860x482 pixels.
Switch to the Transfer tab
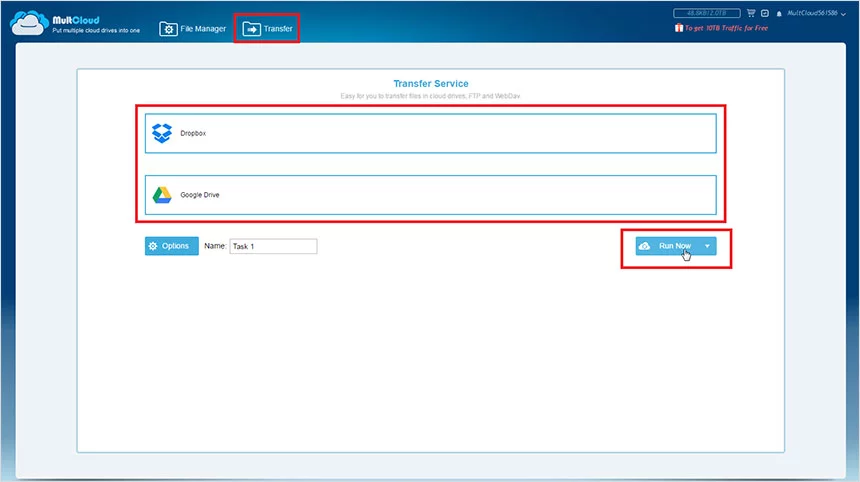pyautogui.click(x=267, y=29)
